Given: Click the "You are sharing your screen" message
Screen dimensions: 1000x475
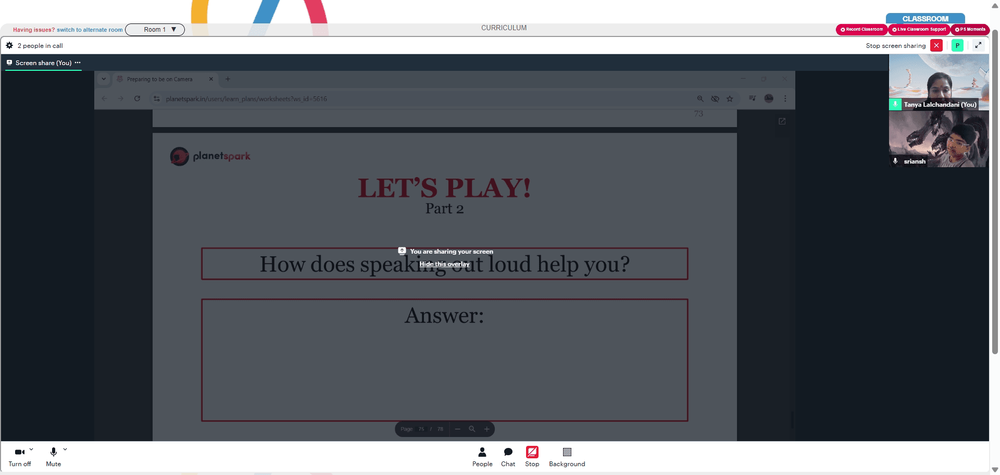Looking at the screenshot, I should [x=452, y=251].
